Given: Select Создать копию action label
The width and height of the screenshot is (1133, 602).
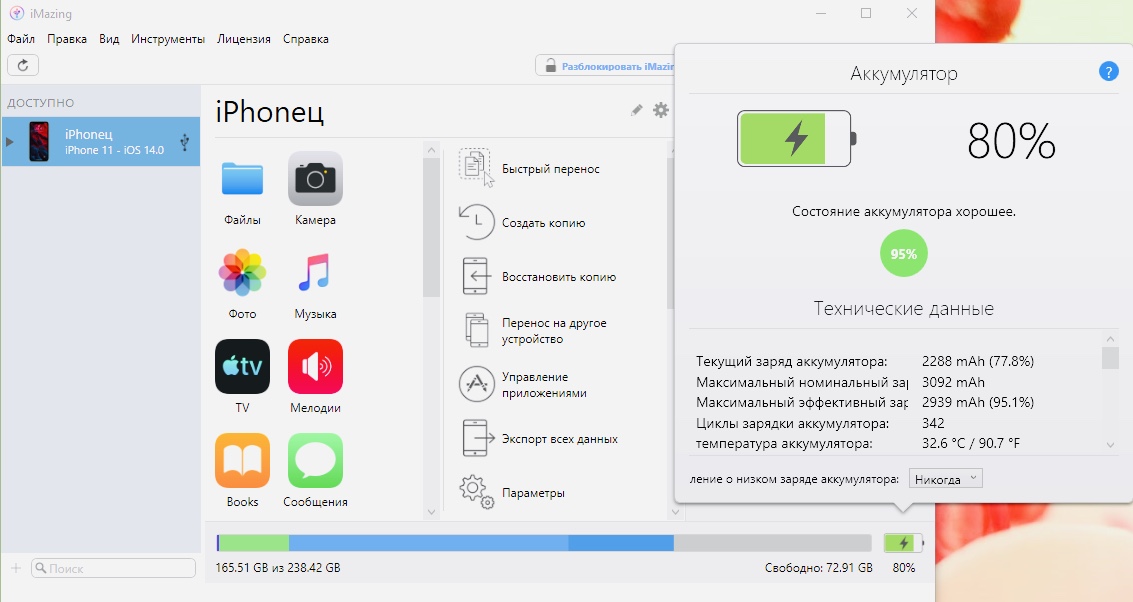Looking at the screenshot, I should tap(543, 223).
